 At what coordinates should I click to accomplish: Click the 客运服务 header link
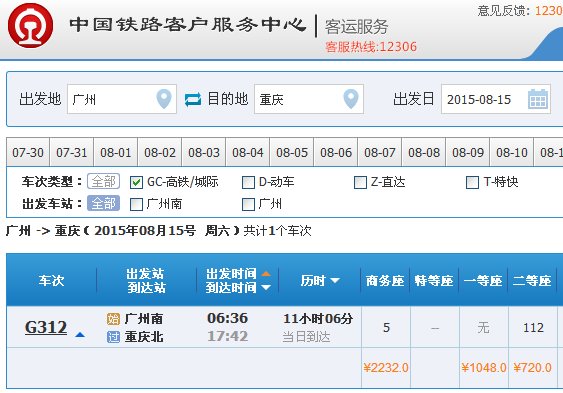point(356,27)
